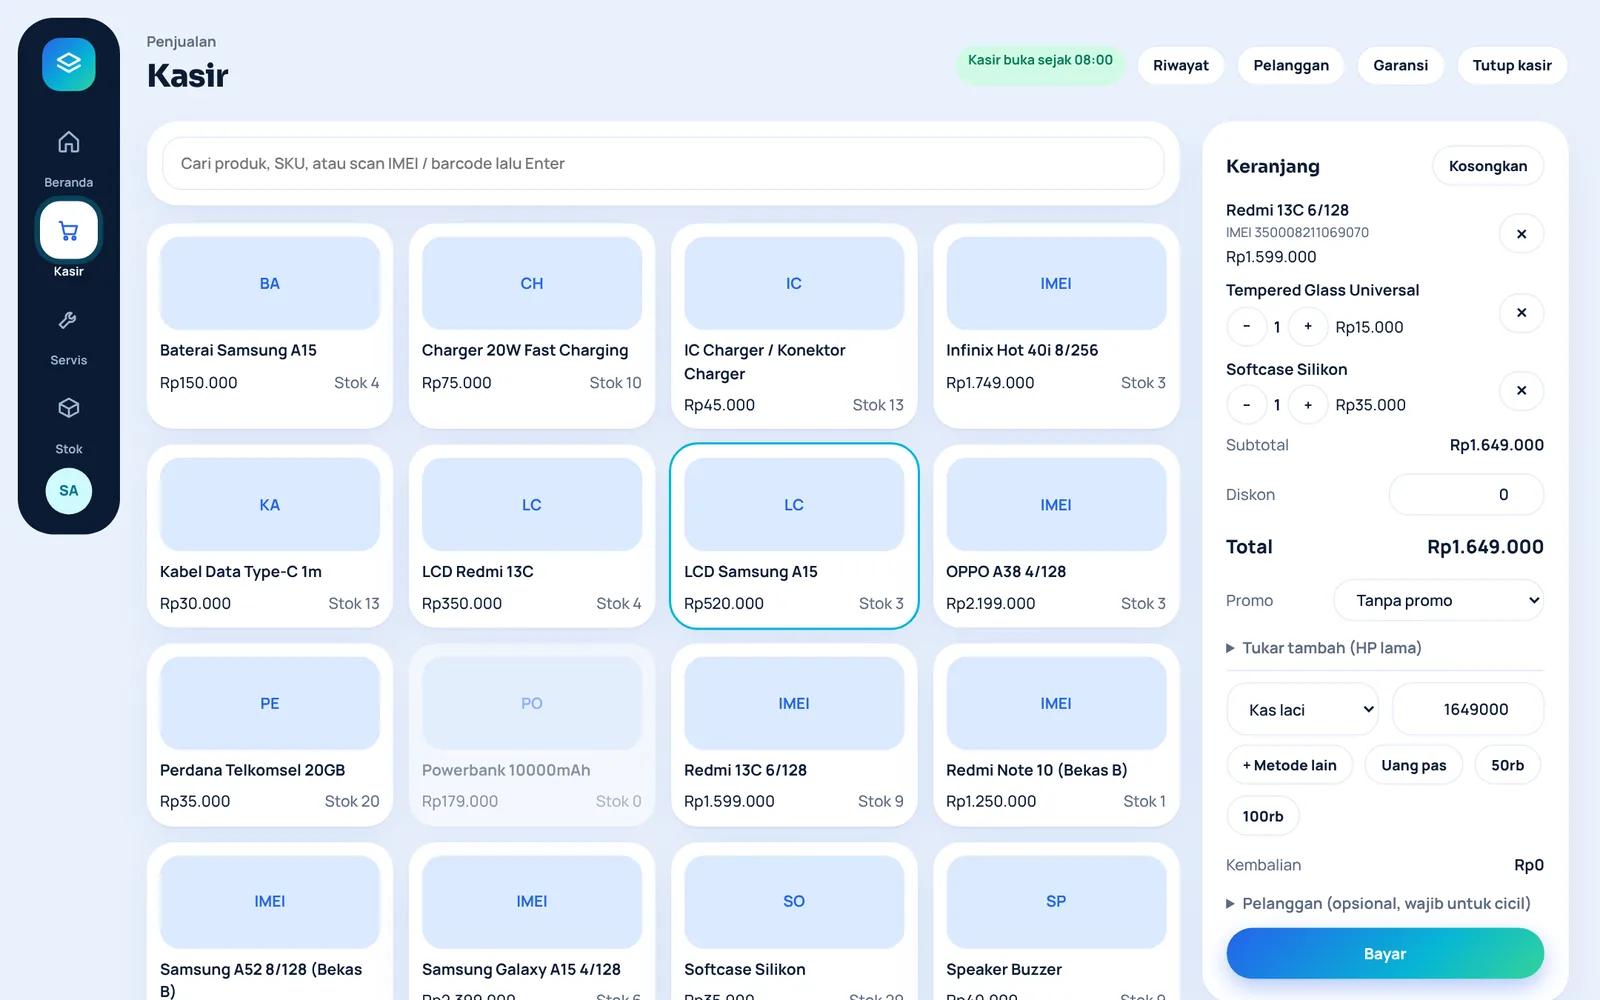Open Servis wrench icon
The height and width of the screenshot is (1000, 1600).
69,320
